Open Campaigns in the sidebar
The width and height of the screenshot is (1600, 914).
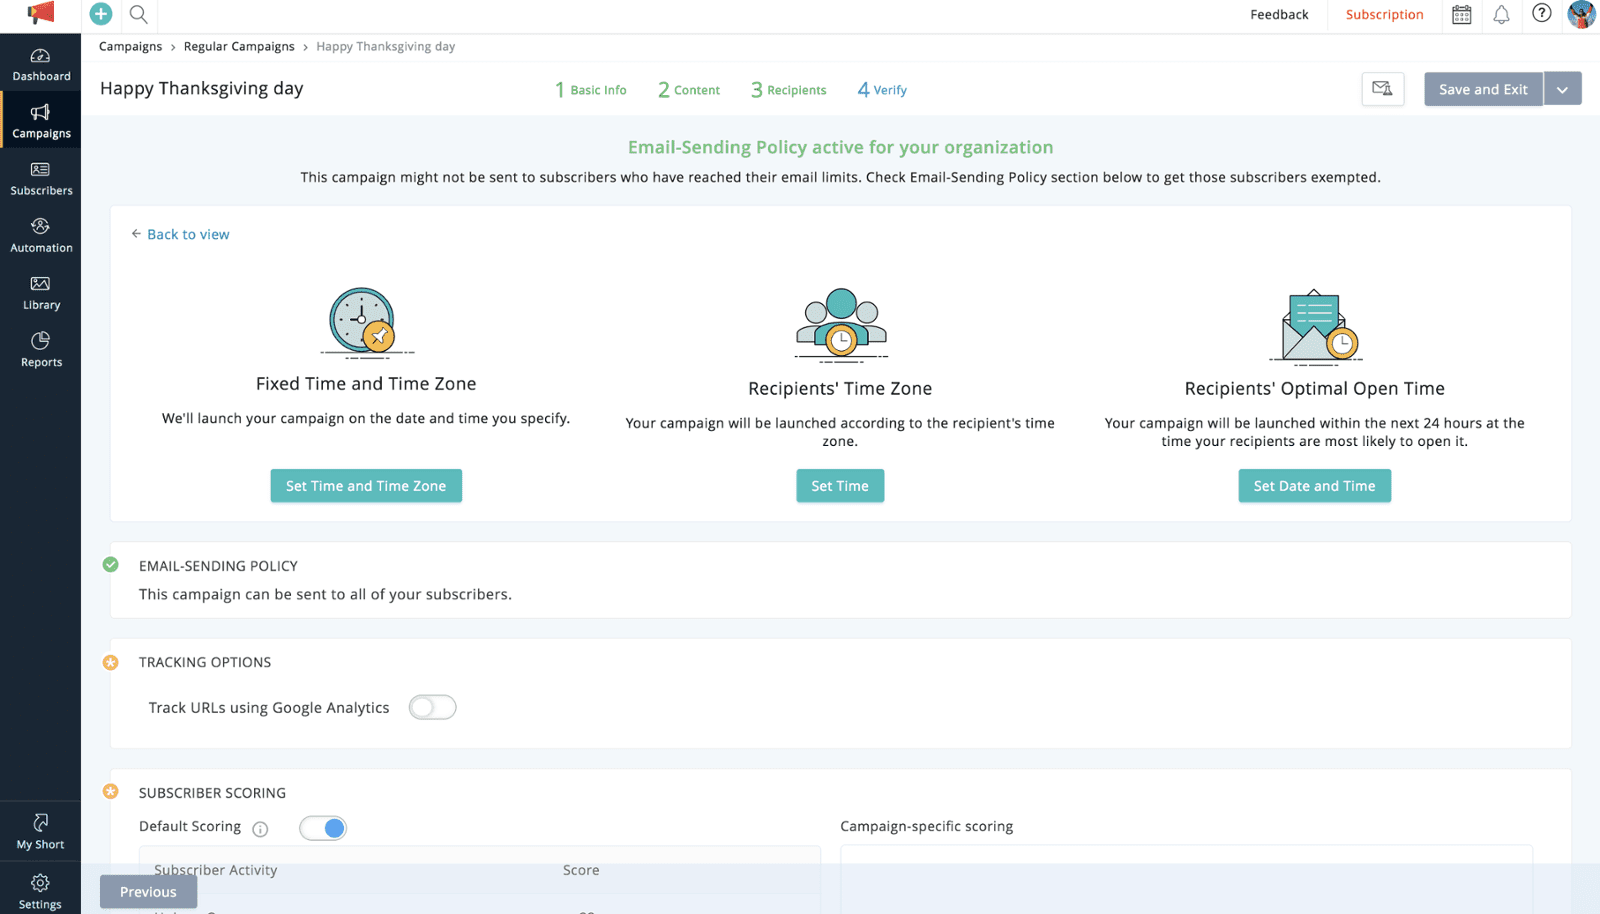[x=41, y=121]
